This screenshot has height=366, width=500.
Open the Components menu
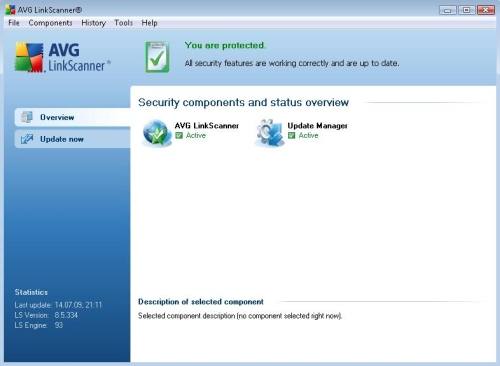tap(50, 23)
